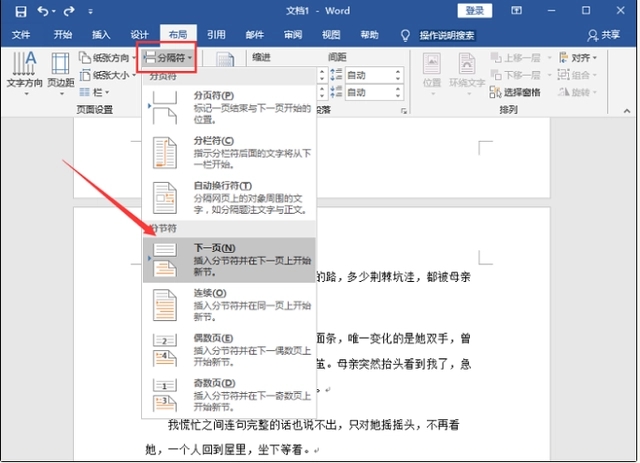
Task: Click the 操作说明搜索 lightbulb icon
Action: (405, 35)
